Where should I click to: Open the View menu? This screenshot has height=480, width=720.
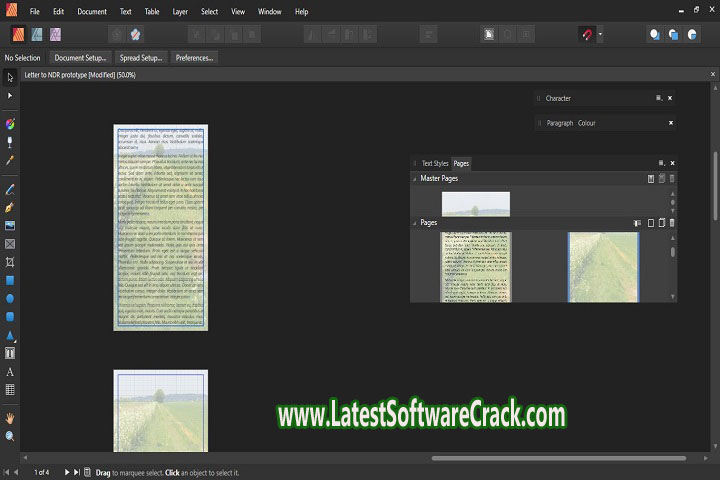[x=238, y=11]
